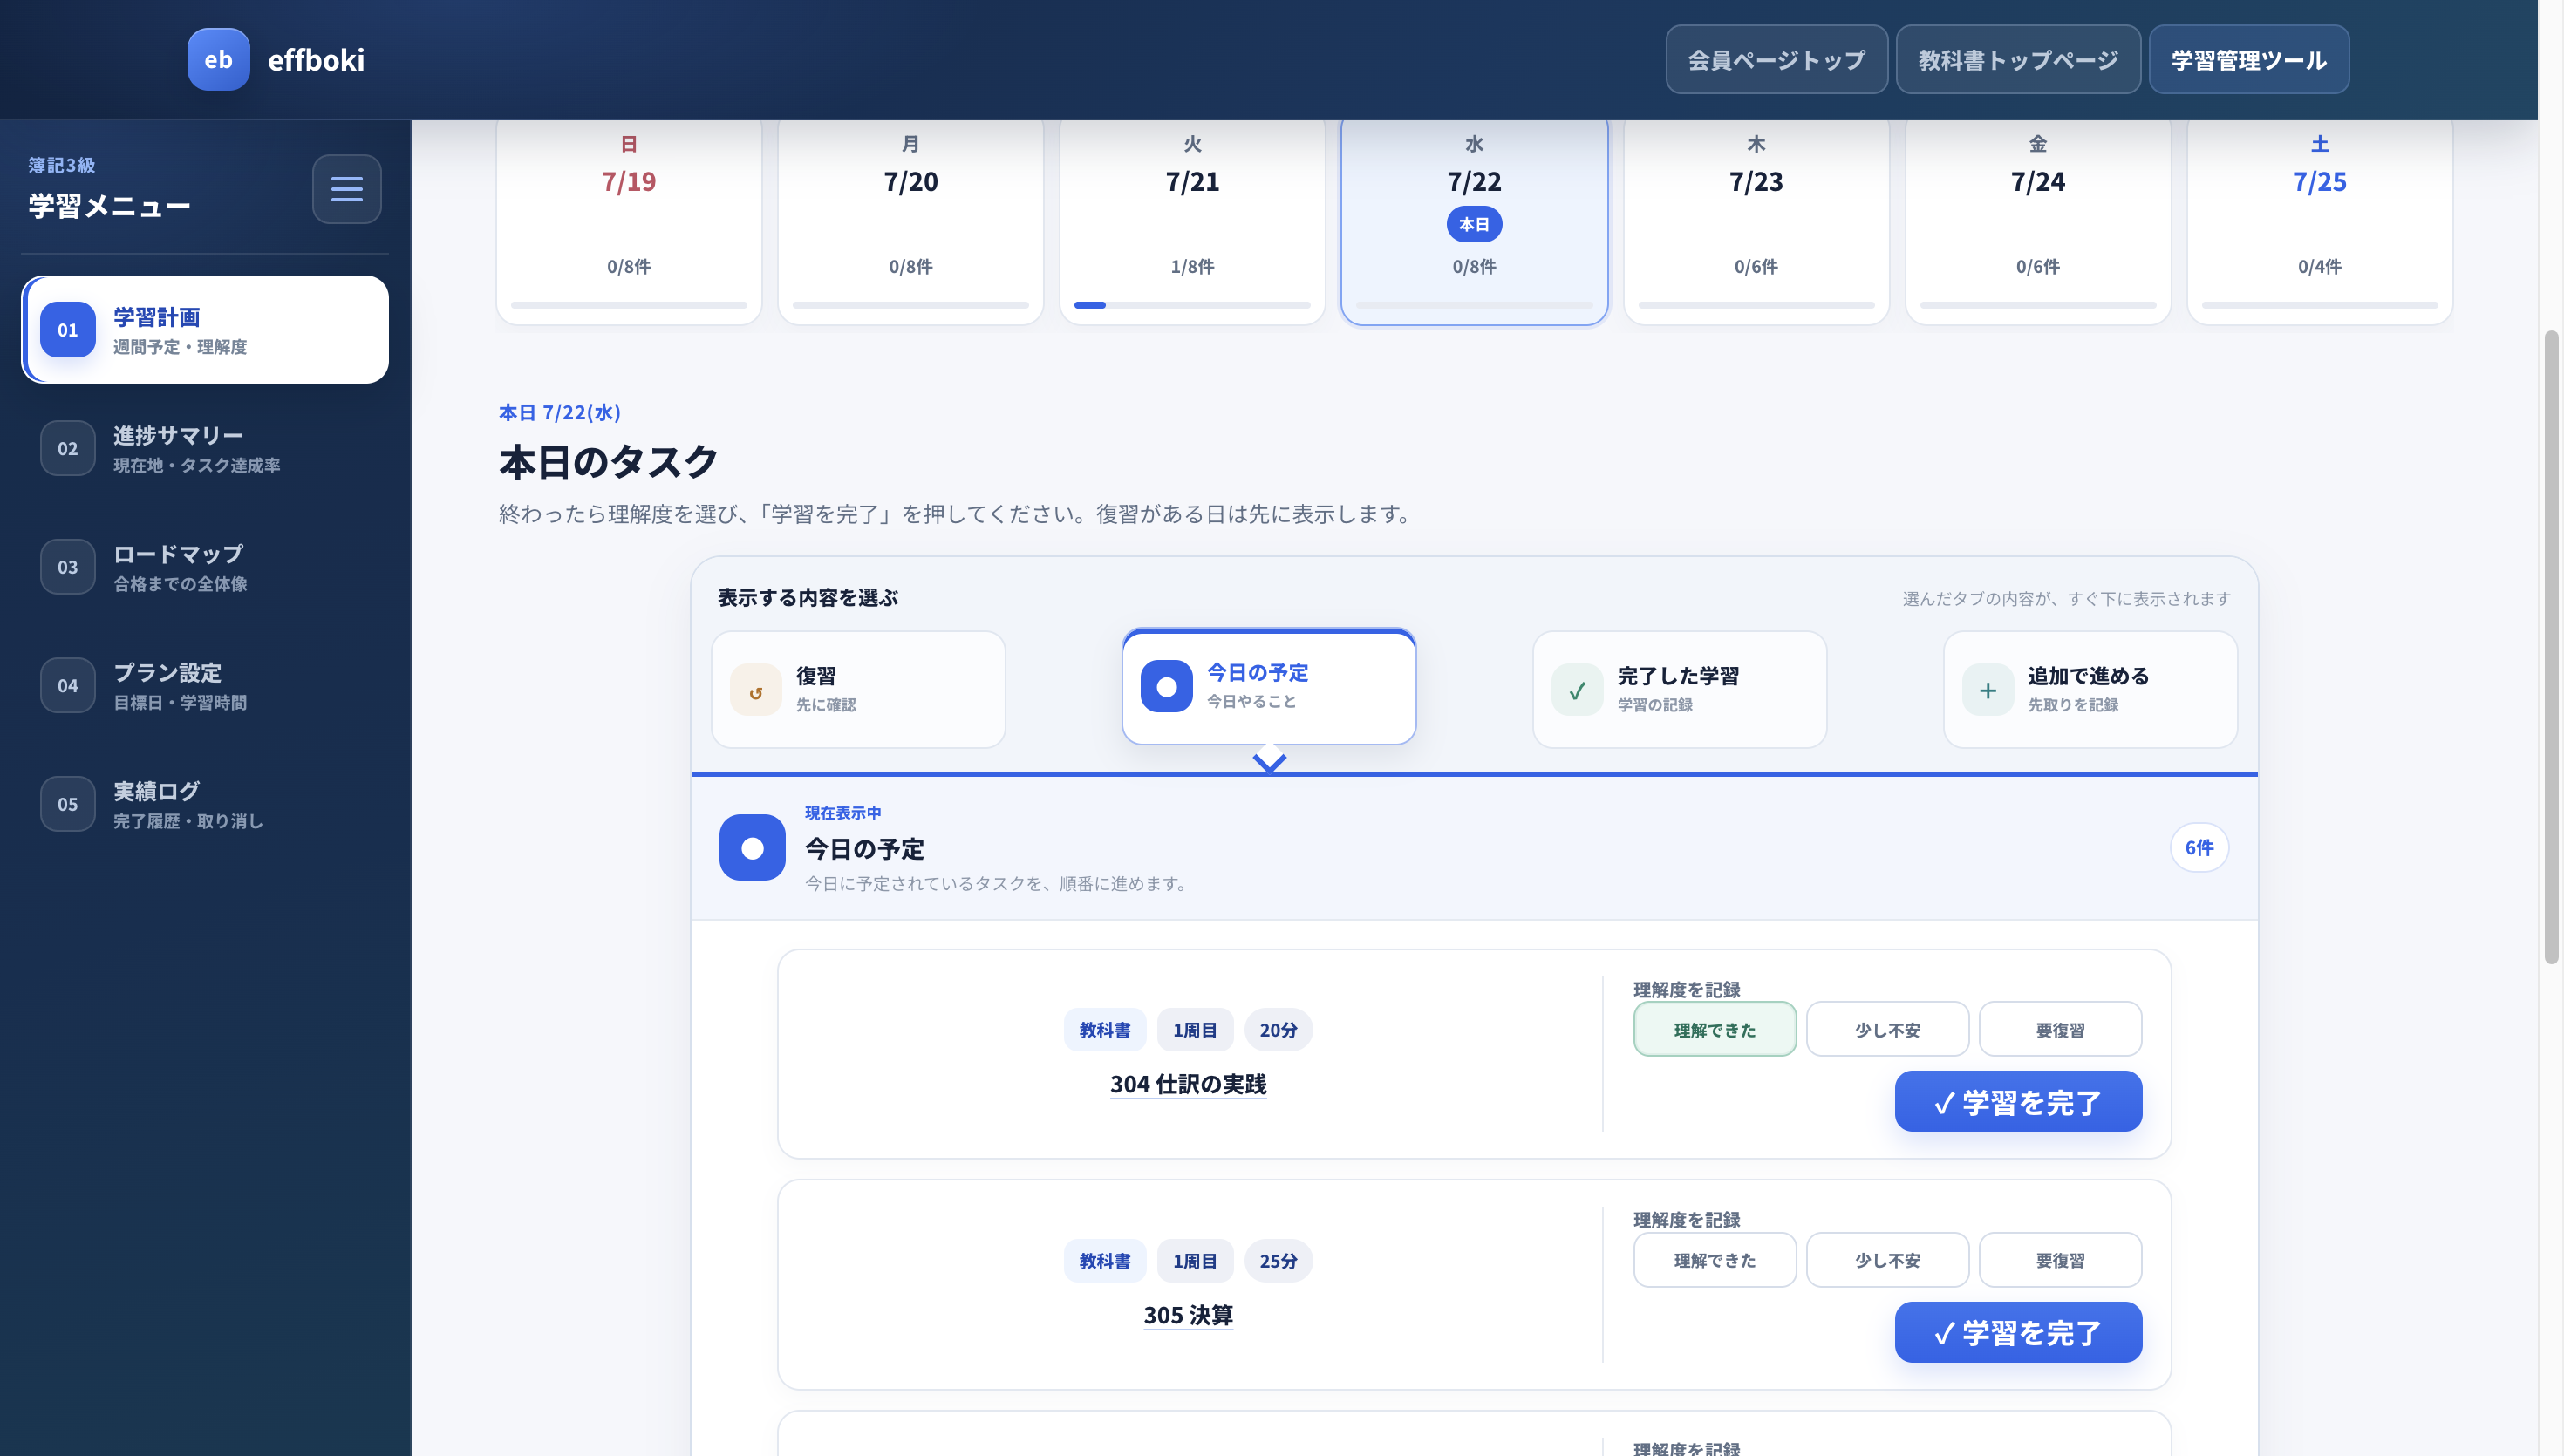This screenshot has height=1456, width=2564.
Task: Click the page vertical scrollbar
Action: tap(2551, 646)
